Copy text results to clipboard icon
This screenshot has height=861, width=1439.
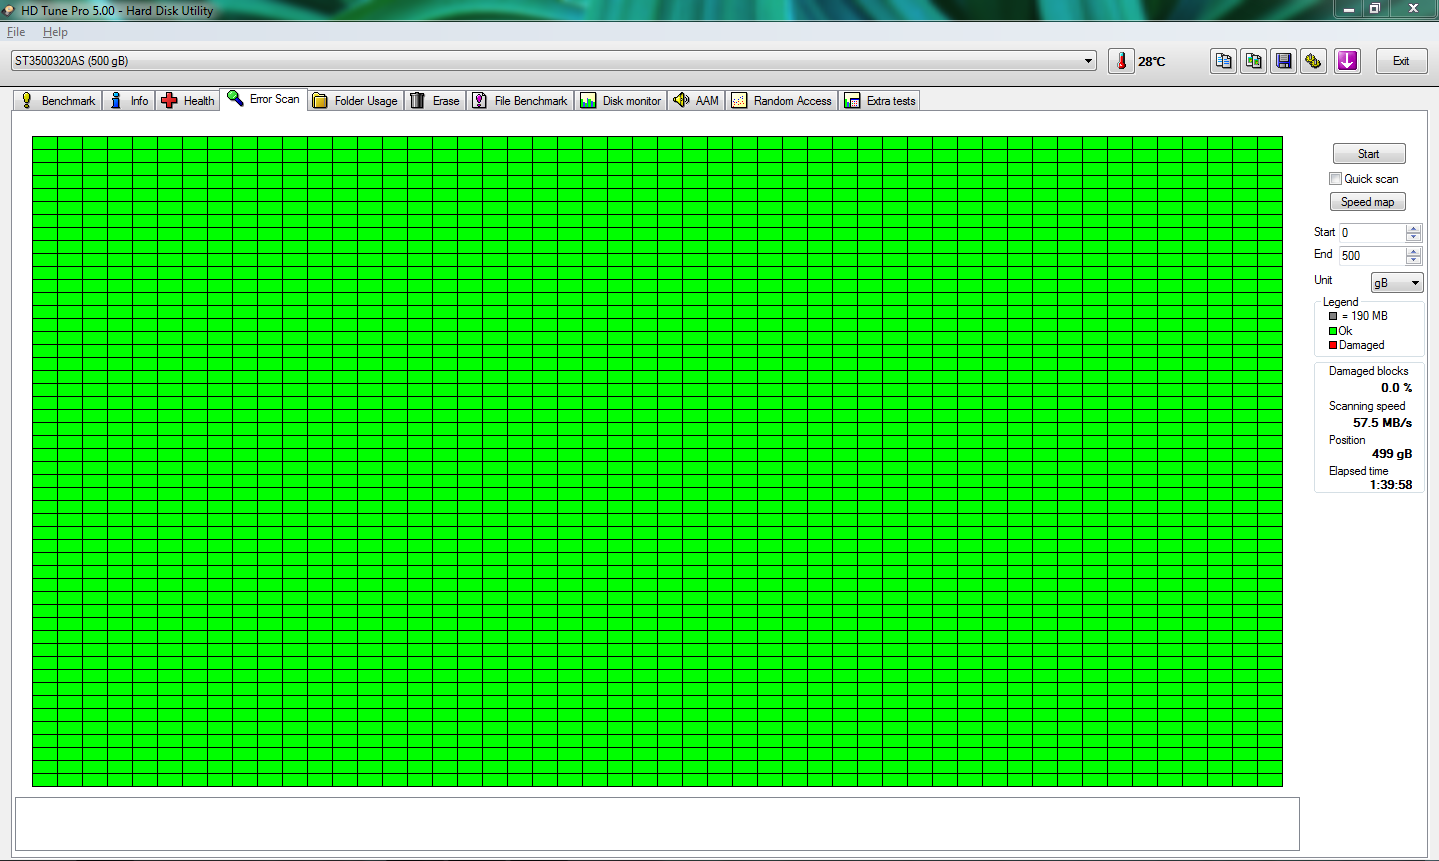(1223, 61)
